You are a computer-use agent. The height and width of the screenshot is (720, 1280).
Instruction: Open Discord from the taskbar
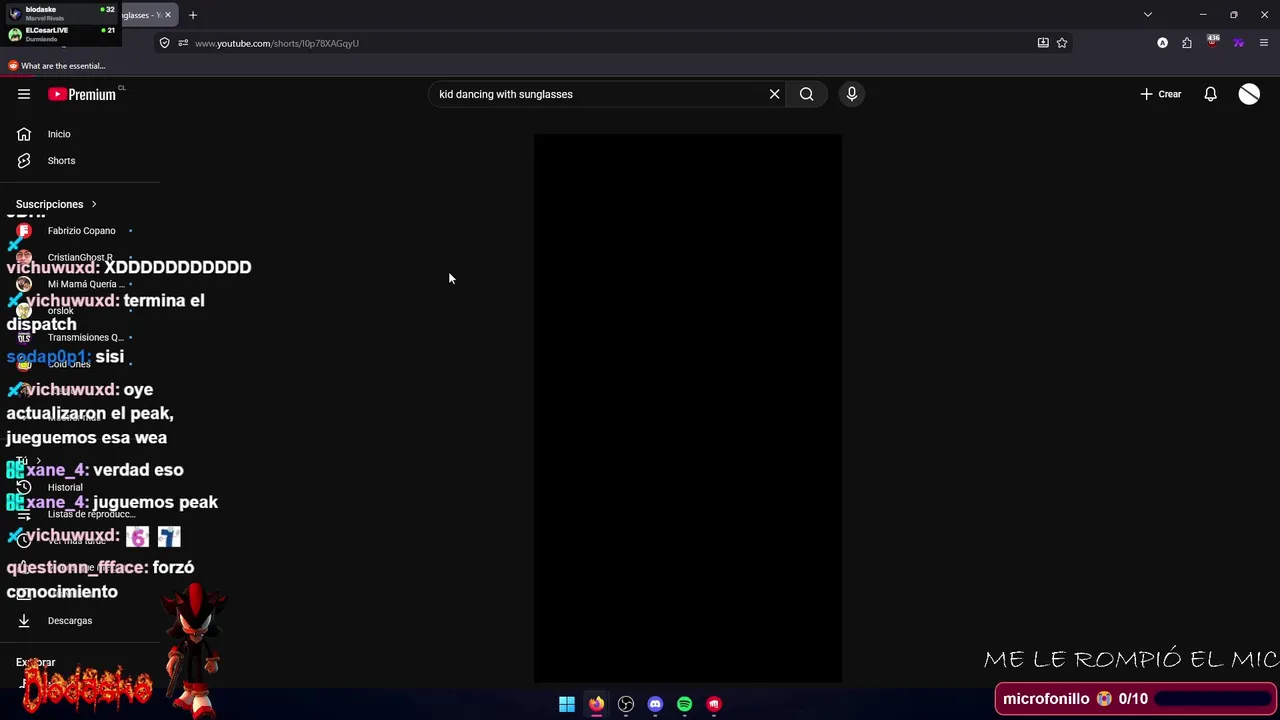[x=655, y=704]
